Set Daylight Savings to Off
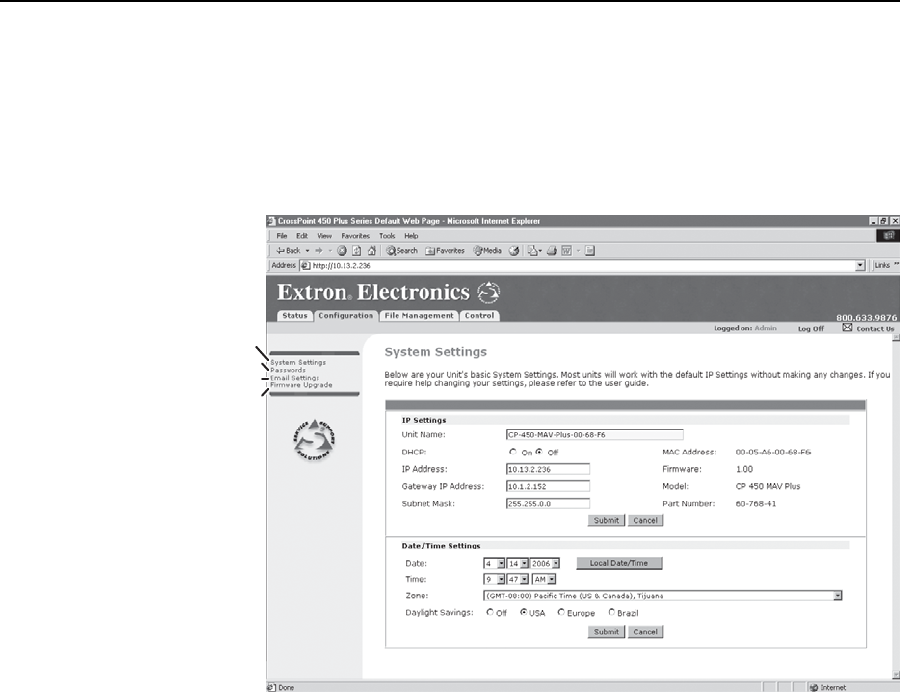This screenshot has height=692, width=900. click(490, 612)
